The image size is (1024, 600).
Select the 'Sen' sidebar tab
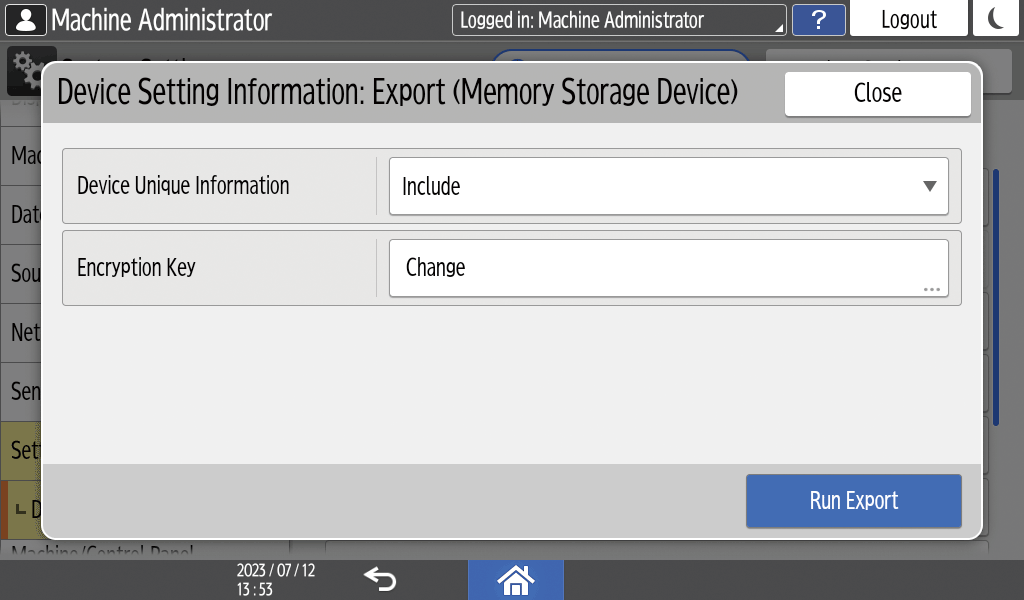(21, 391)
